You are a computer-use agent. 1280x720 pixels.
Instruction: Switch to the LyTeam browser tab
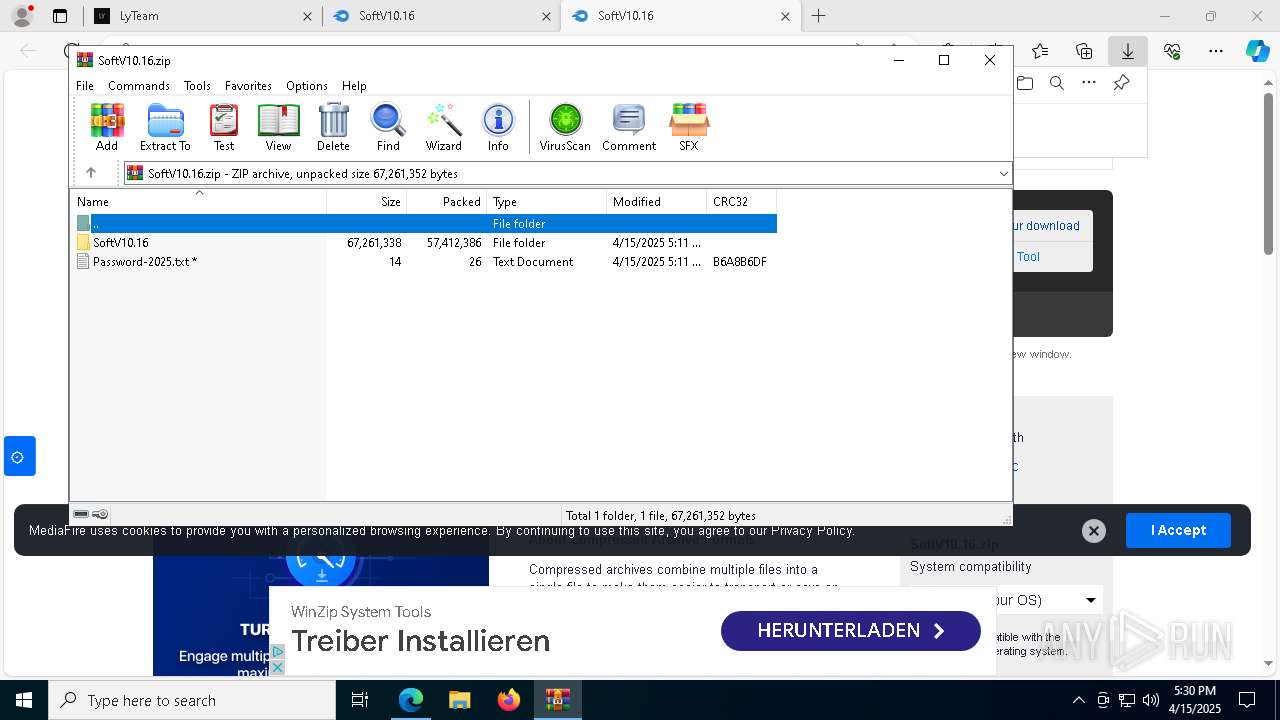(203, 16)
